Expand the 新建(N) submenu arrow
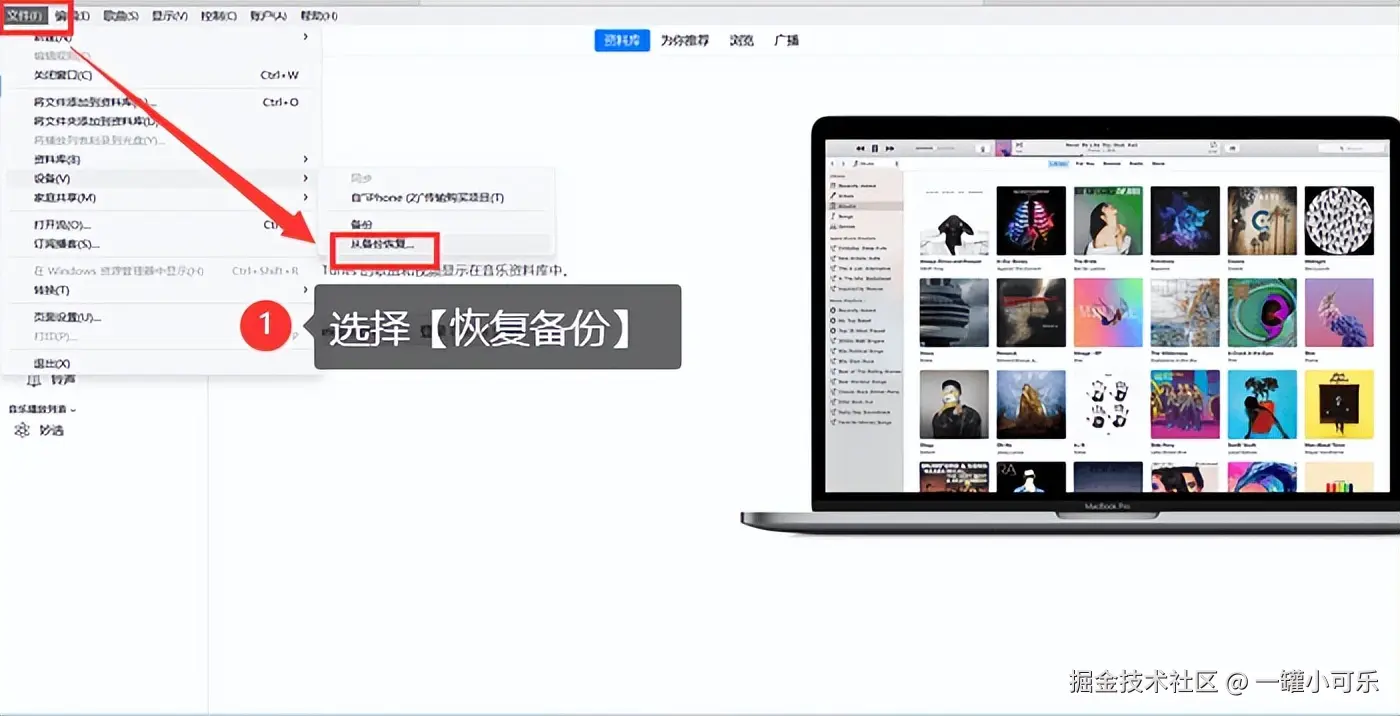1400x716 pixels. tap(306, 37)
